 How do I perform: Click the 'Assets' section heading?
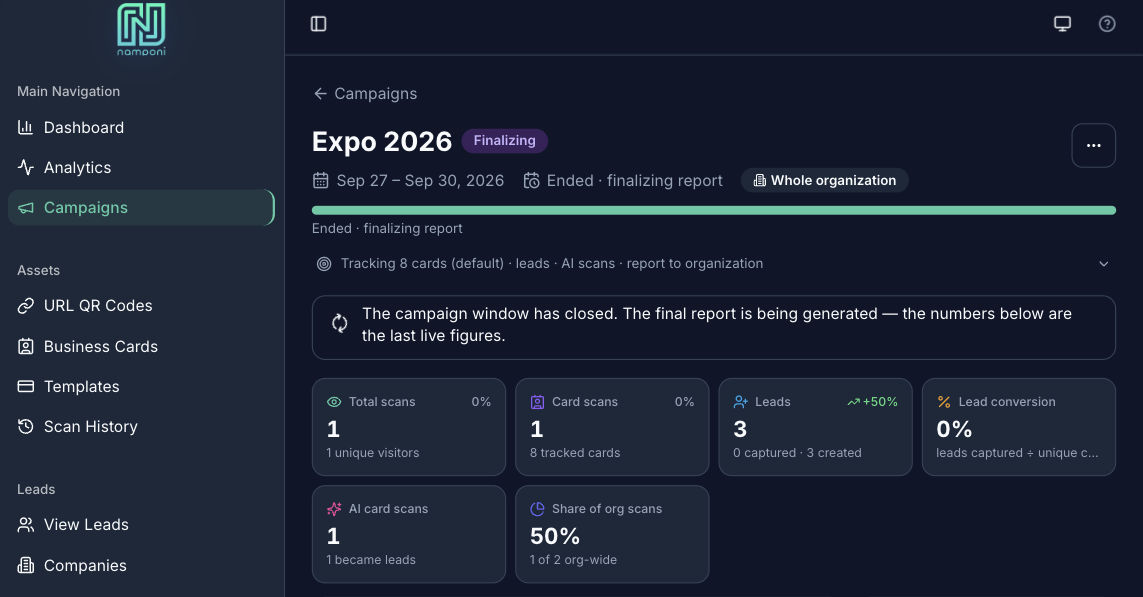point(39,270)
